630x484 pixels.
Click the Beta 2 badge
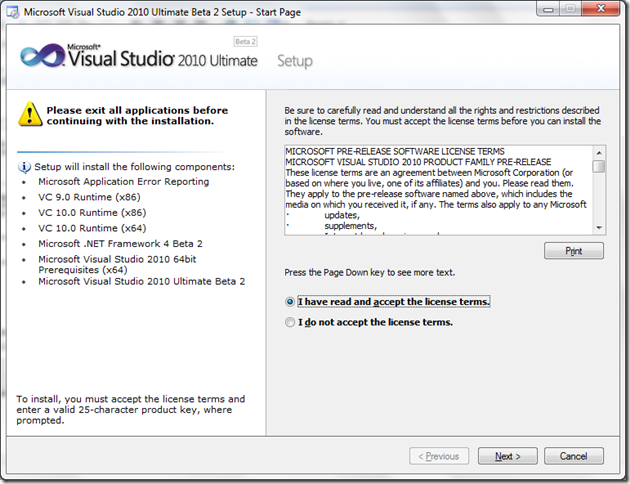coord(245,41)
